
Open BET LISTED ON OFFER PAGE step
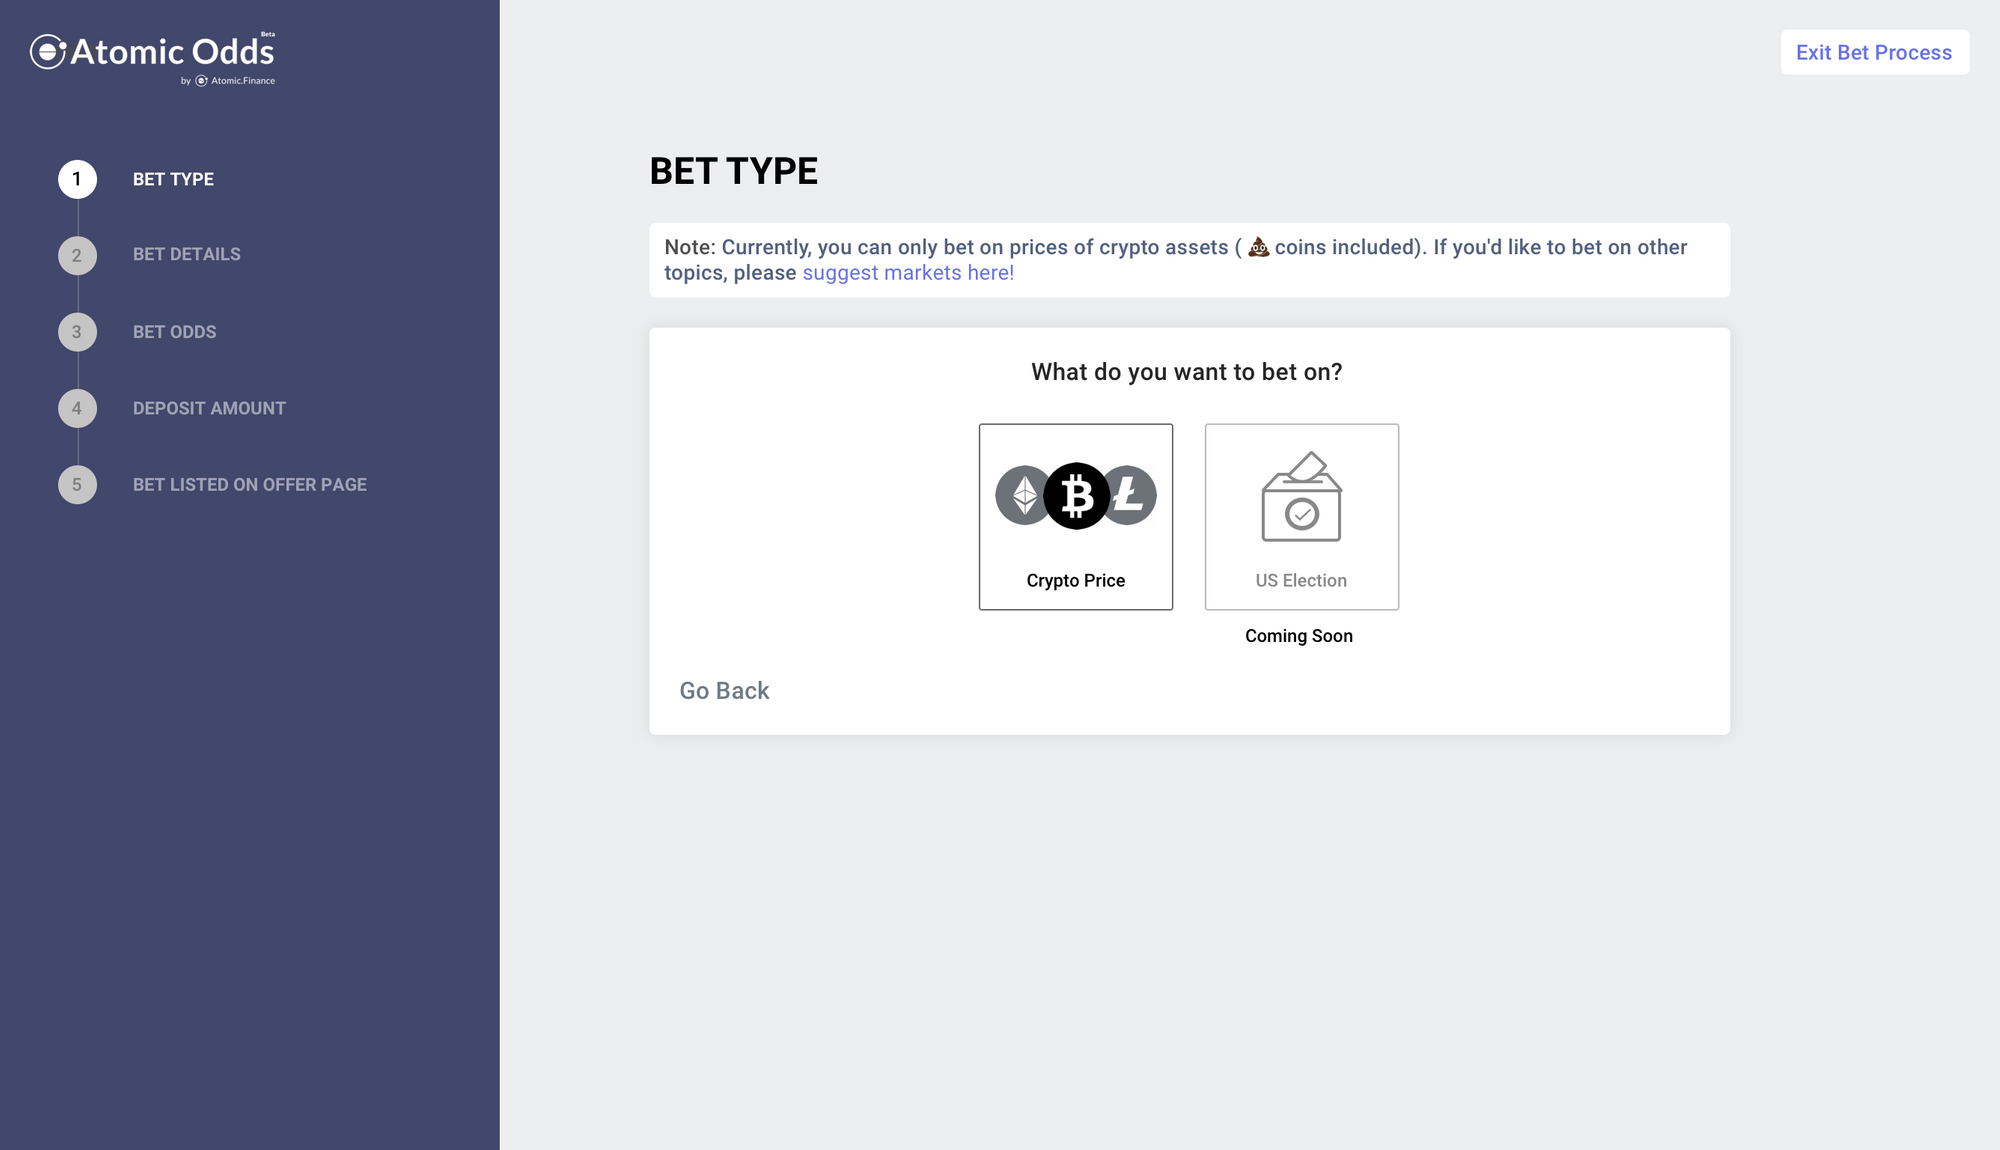pos(250,485)
